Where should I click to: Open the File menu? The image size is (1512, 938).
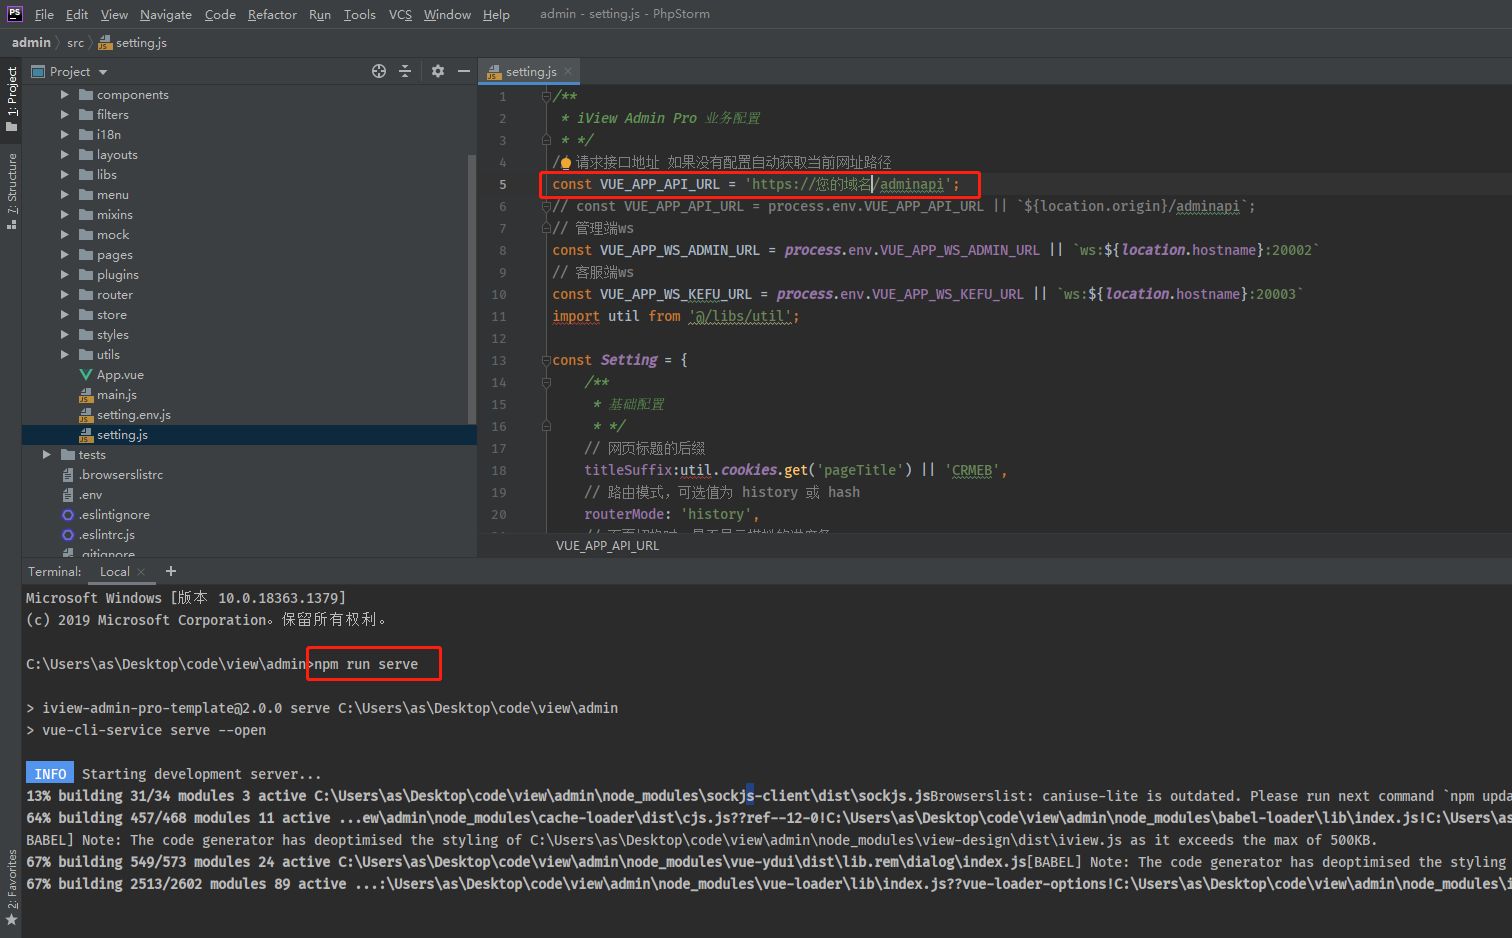click(x=44, y=14)
